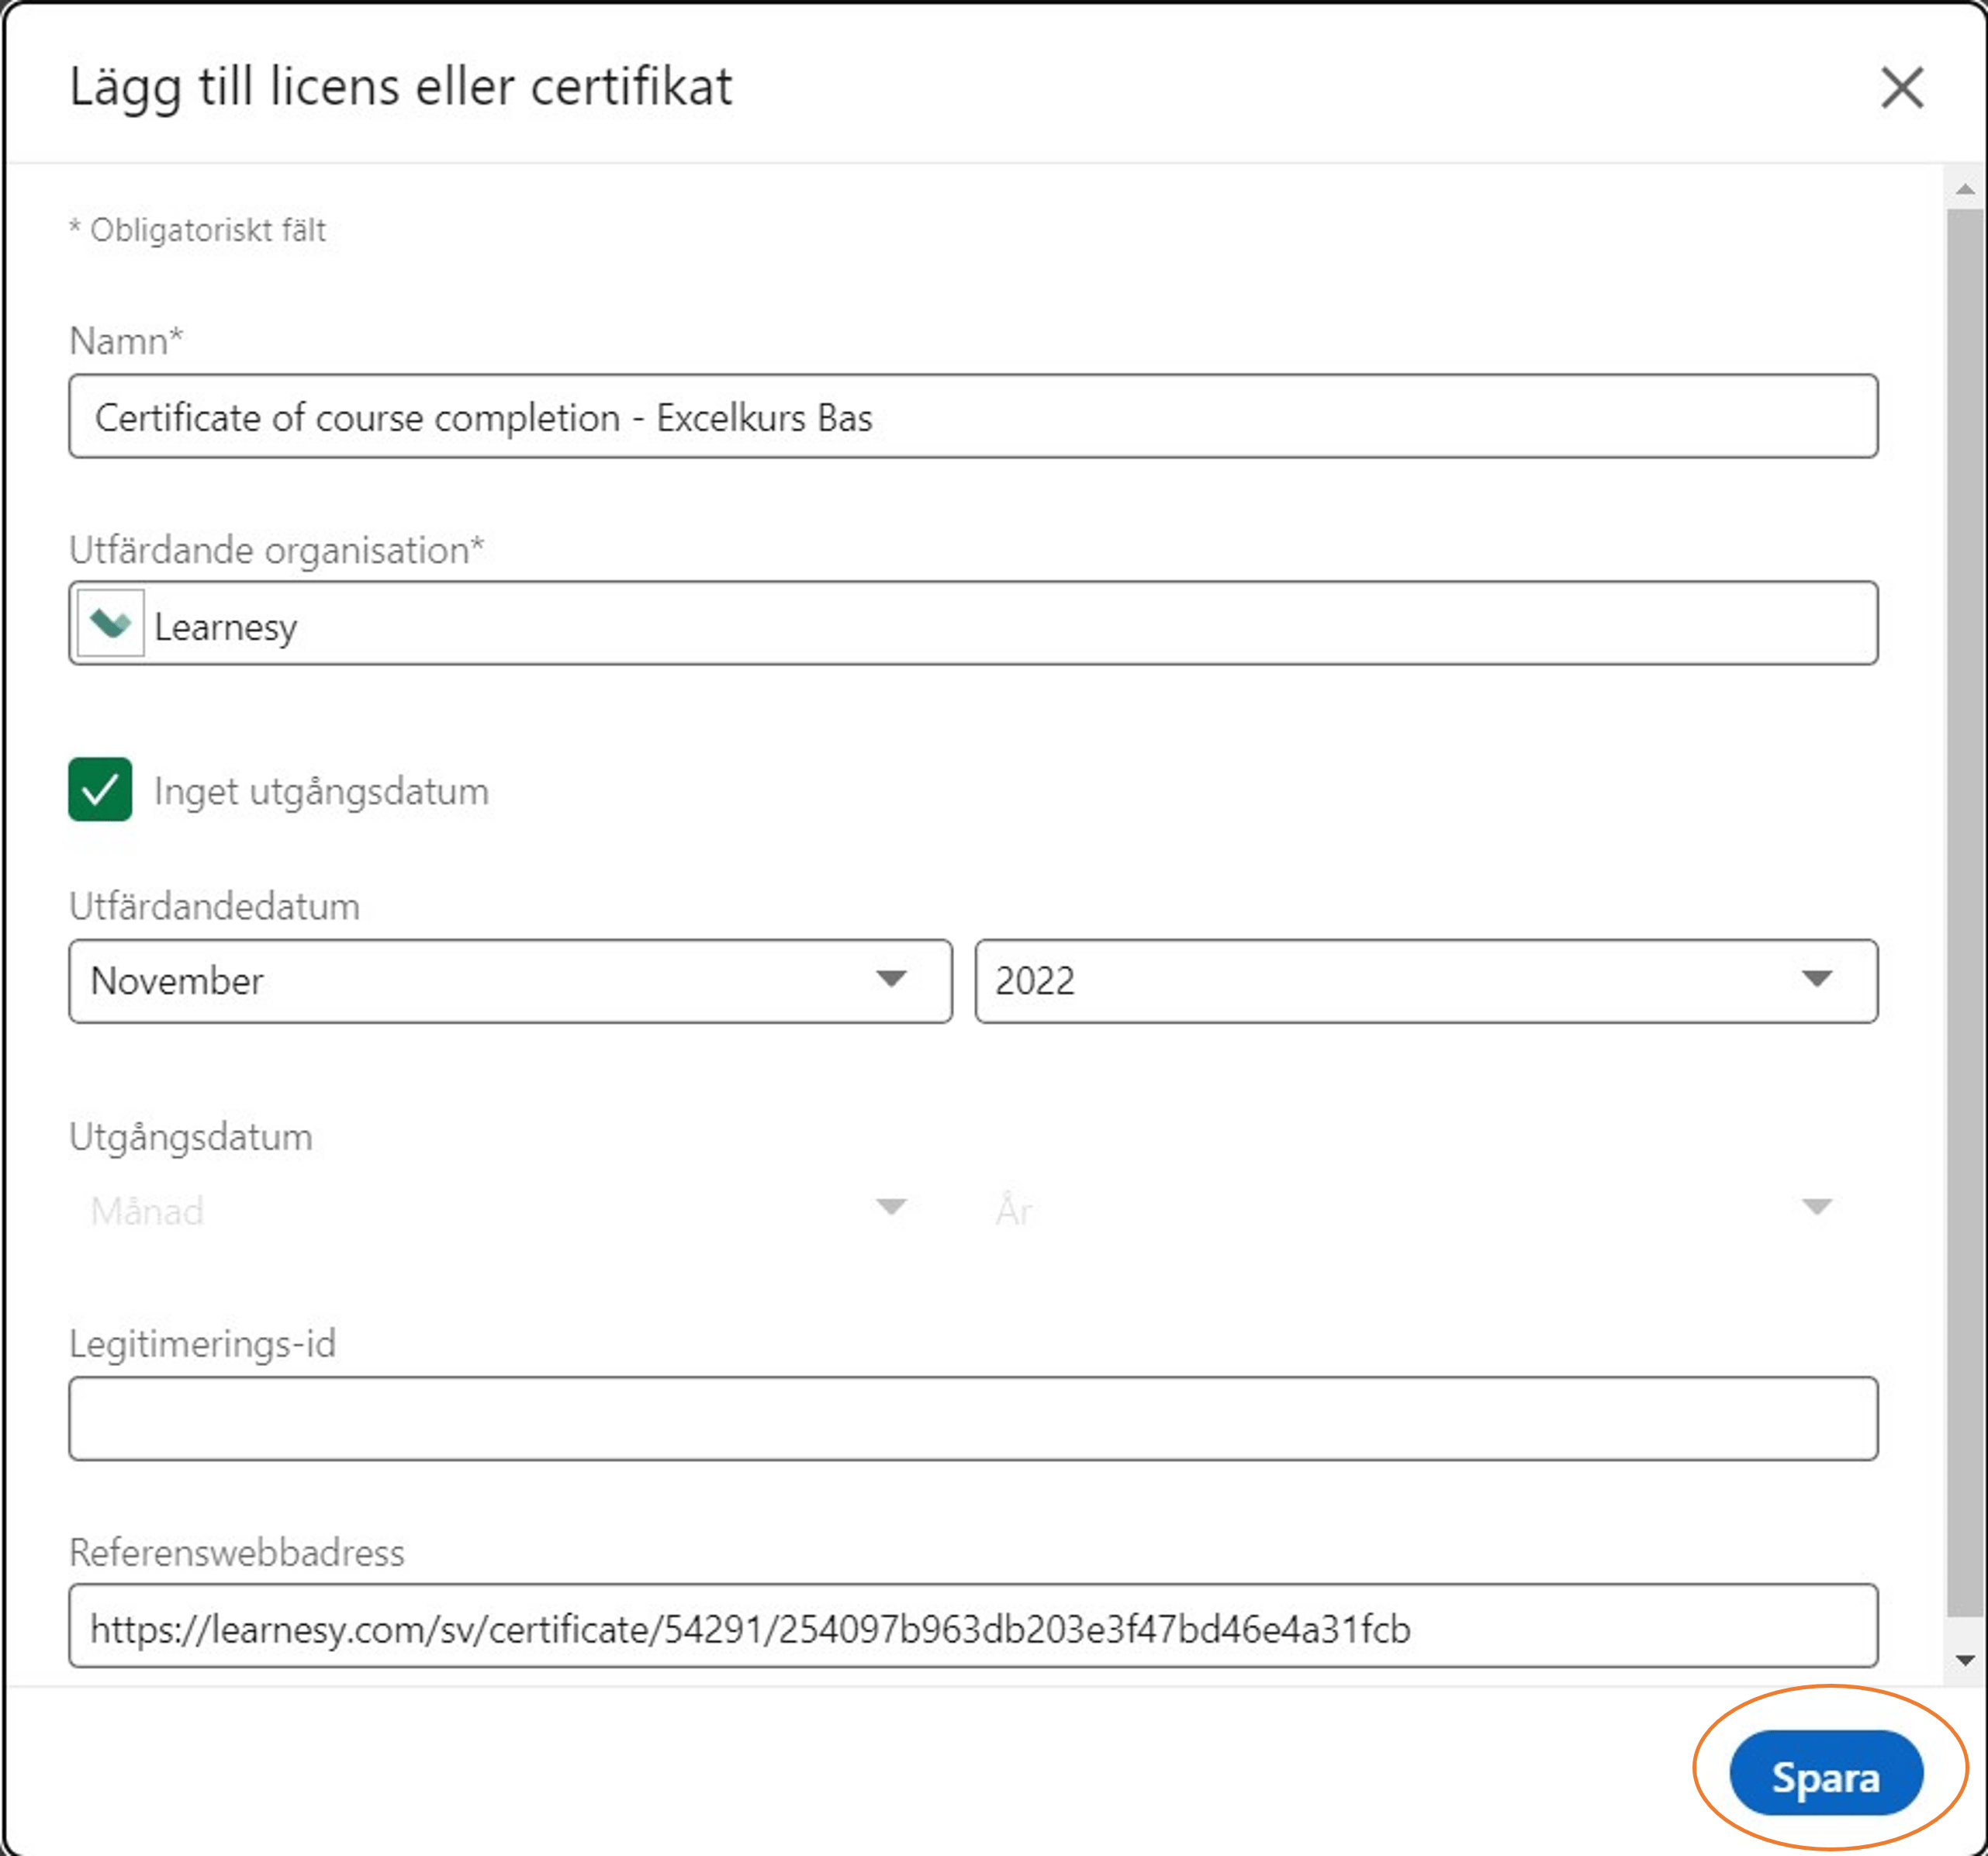1988x1856 pixels.
Task: Click the Spara button
Action: [1825, 1773]
